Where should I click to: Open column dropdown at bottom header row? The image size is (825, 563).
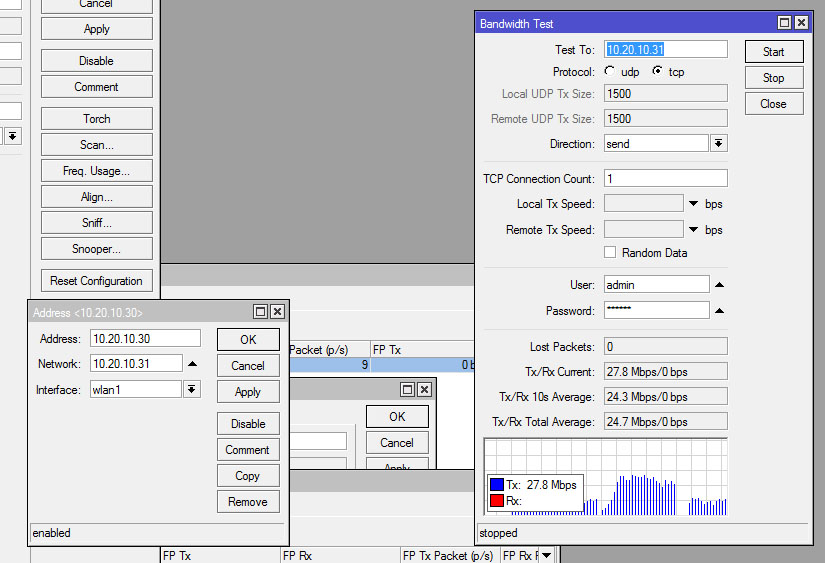[x=547, y=555]
